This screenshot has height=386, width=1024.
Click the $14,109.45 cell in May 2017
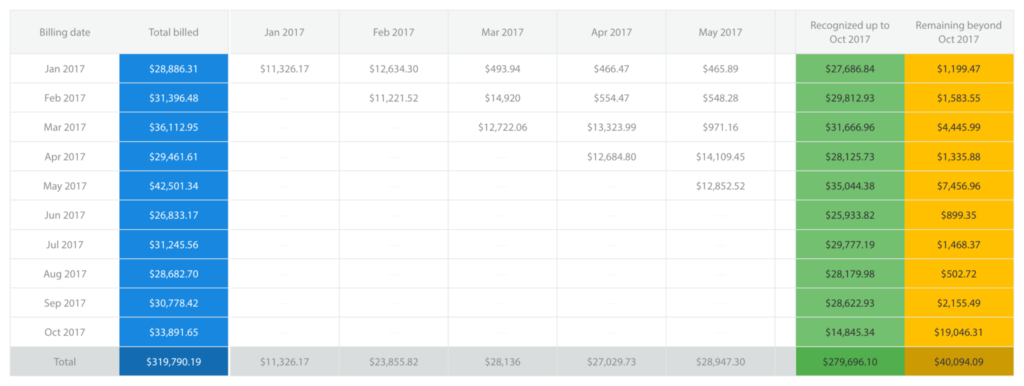[720, 156]
